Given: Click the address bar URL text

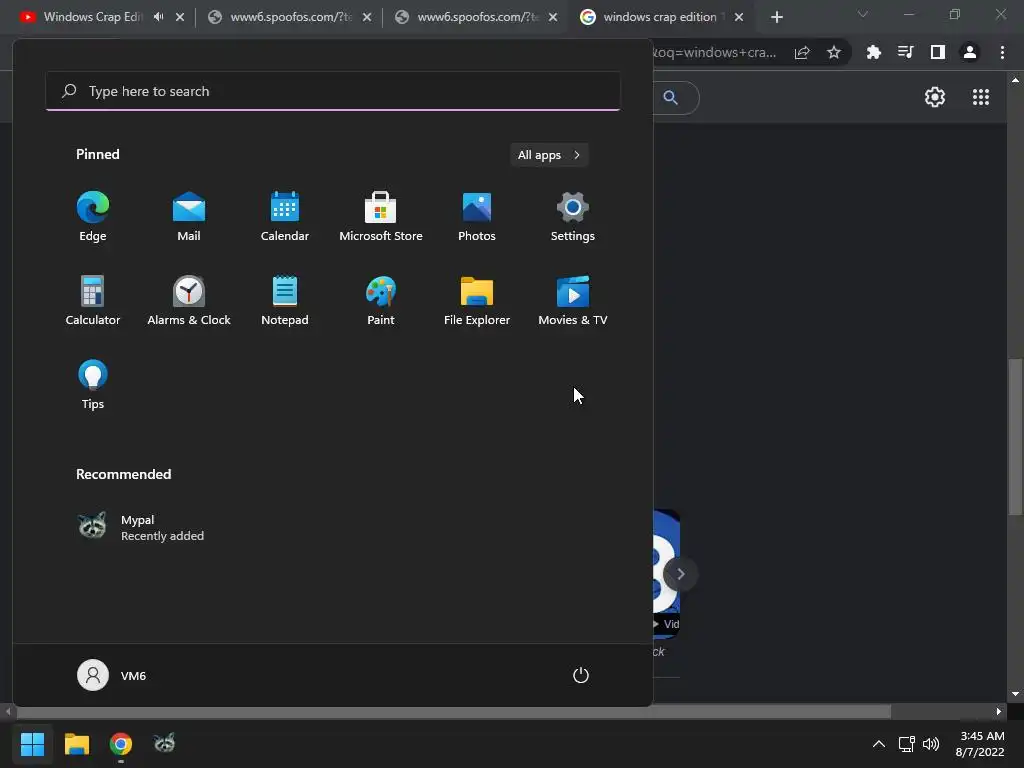Looking at the screenshot, I should pos(715,52).
